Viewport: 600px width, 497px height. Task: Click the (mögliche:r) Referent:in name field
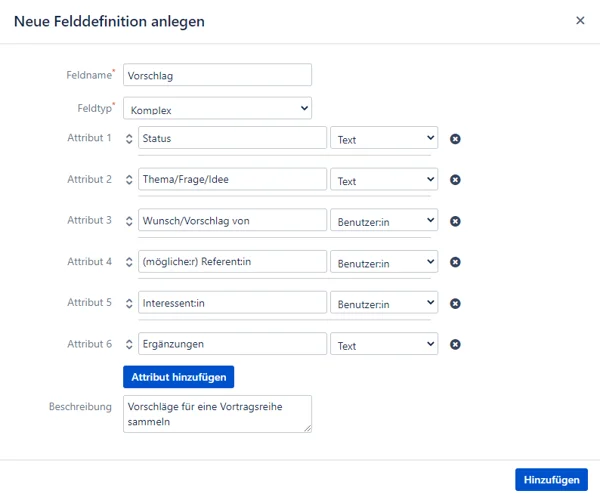tap(232, 262)
